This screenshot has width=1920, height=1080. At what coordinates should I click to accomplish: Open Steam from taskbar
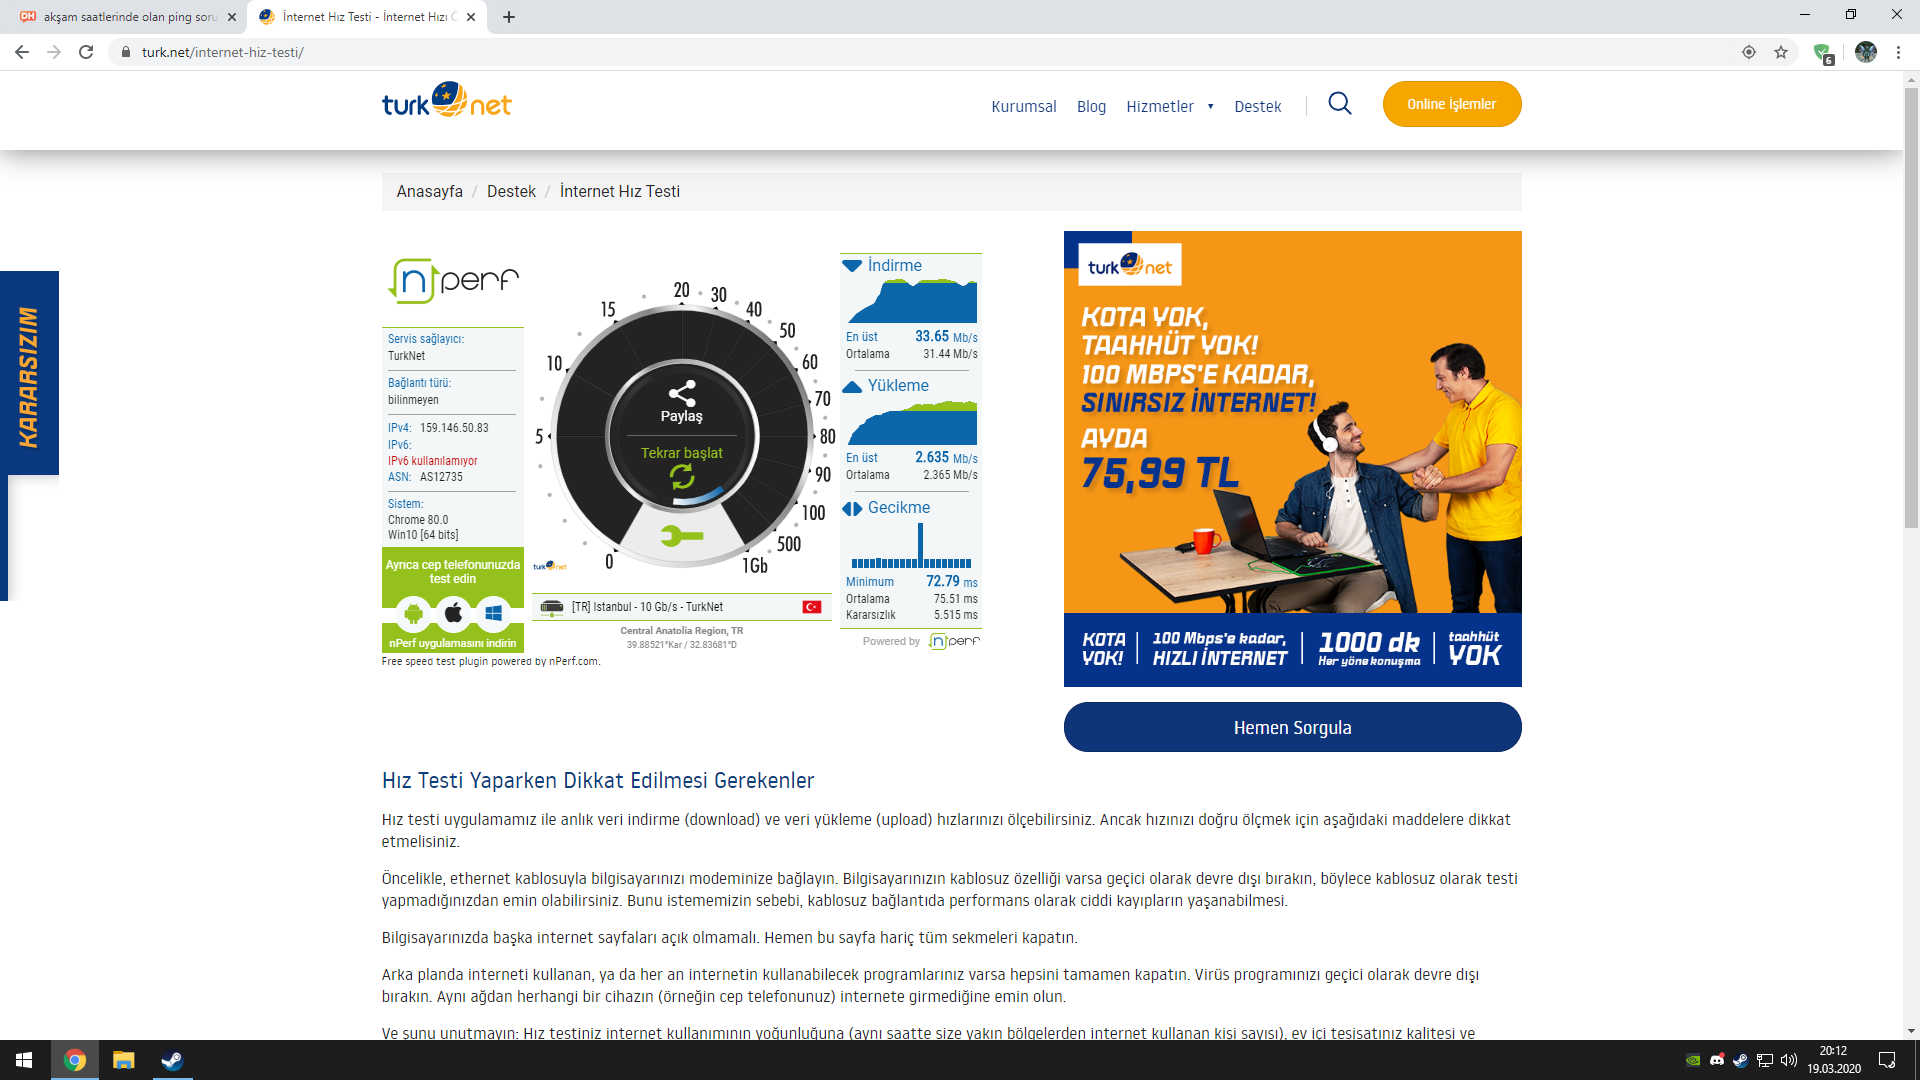tap(172, 1060)
